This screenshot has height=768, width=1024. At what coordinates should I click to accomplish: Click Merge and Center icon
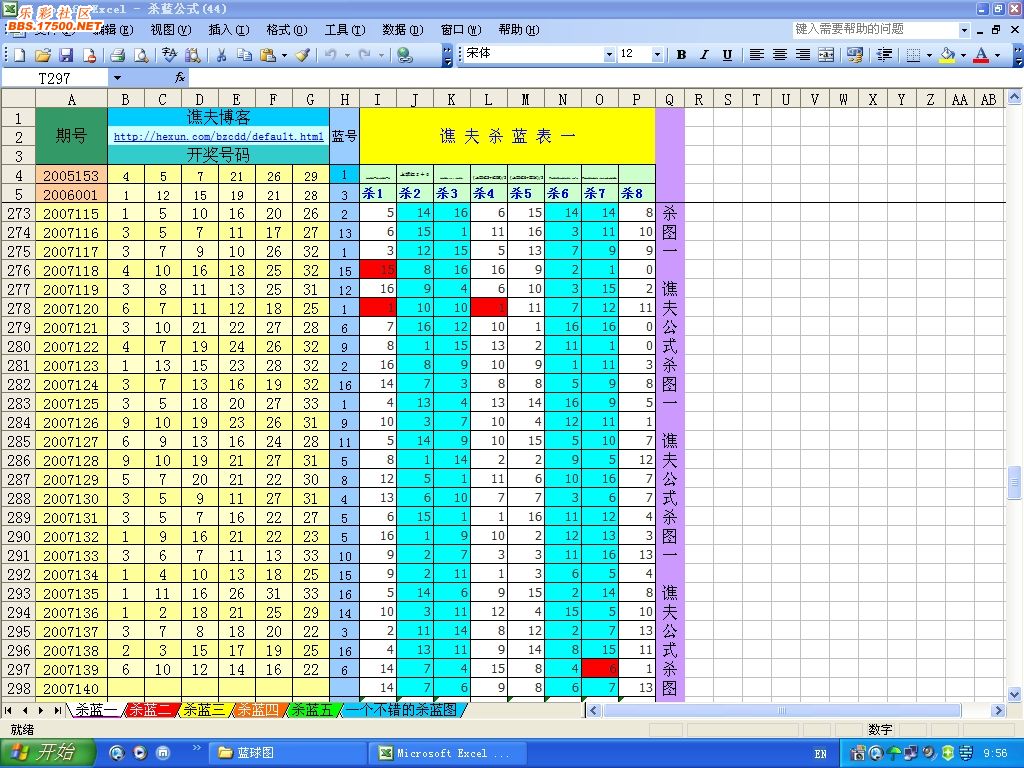(826, 55)
